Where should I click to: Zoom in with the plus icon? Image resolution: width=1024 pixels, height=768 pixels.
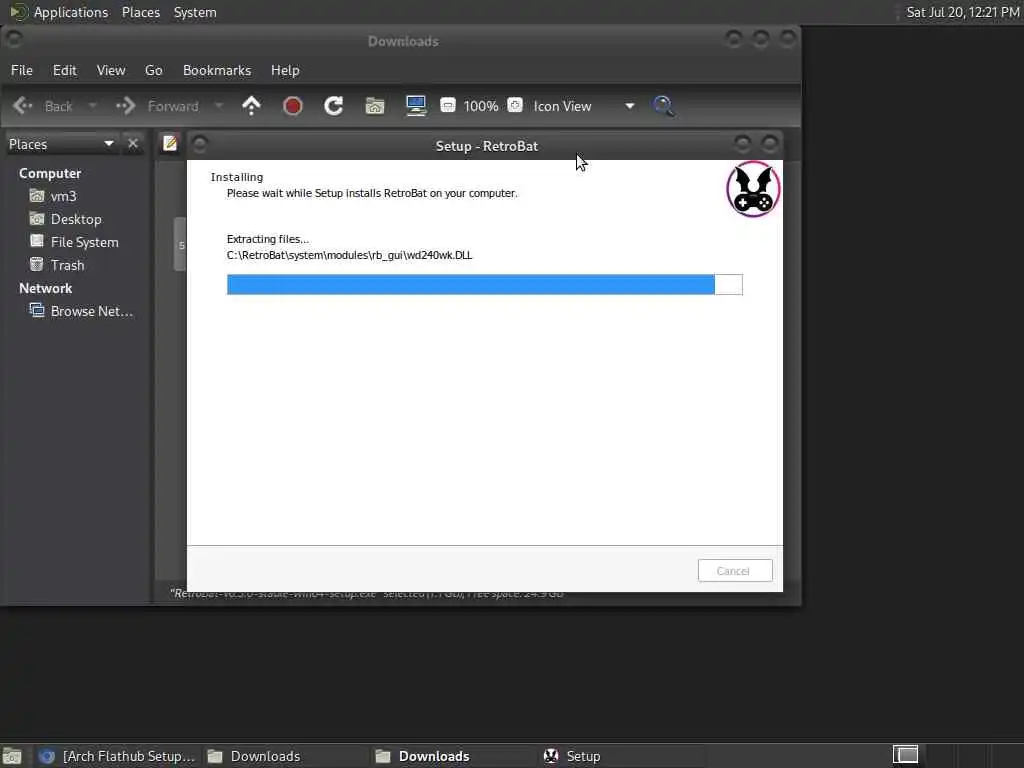(x=515, y=105)
